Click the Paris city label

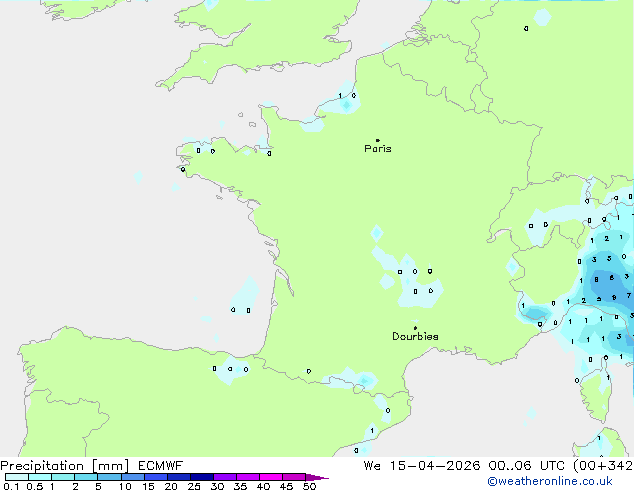tap(378, 149)
